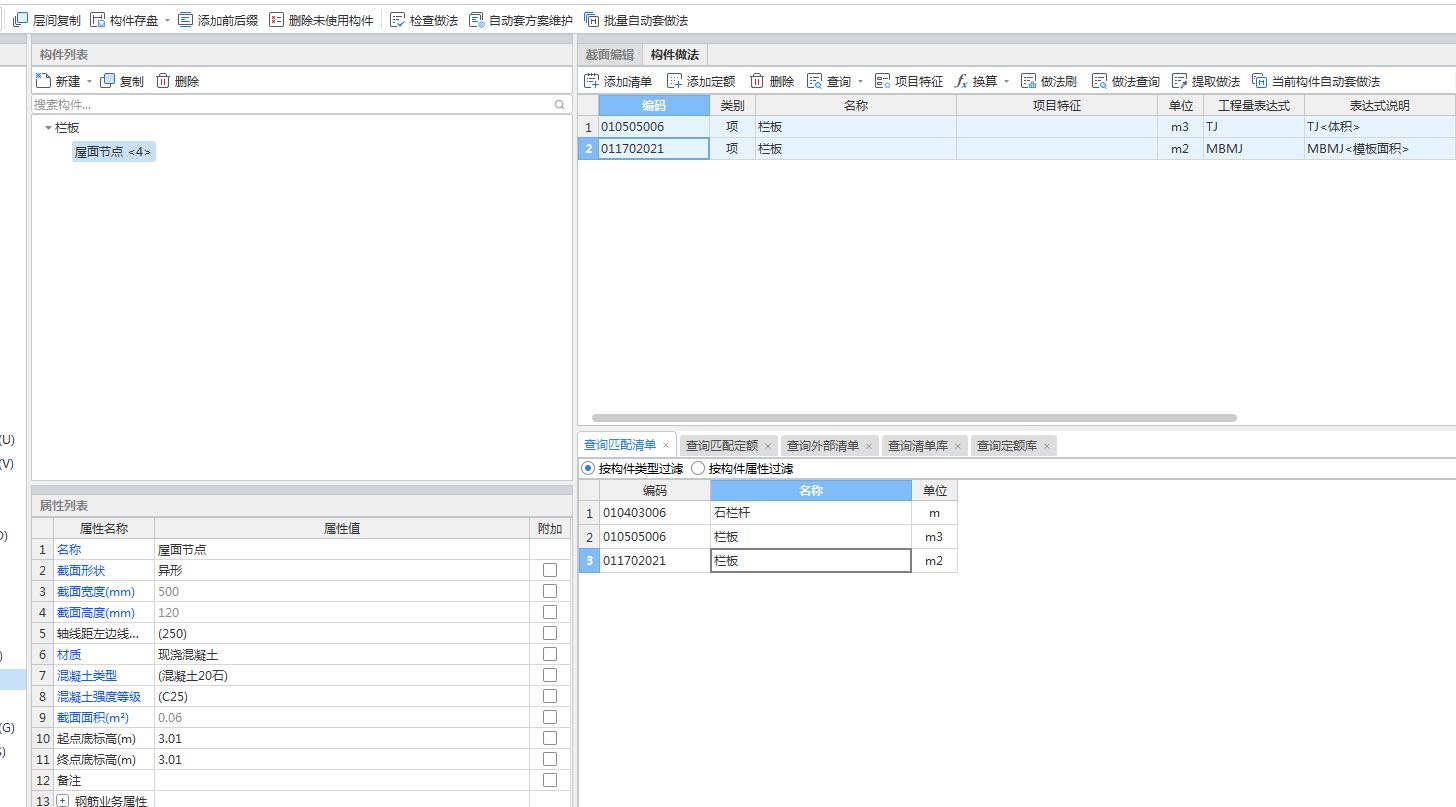Click the 添加定额 icon
This screenshot has width=1456, height=807.
point(675,81)
